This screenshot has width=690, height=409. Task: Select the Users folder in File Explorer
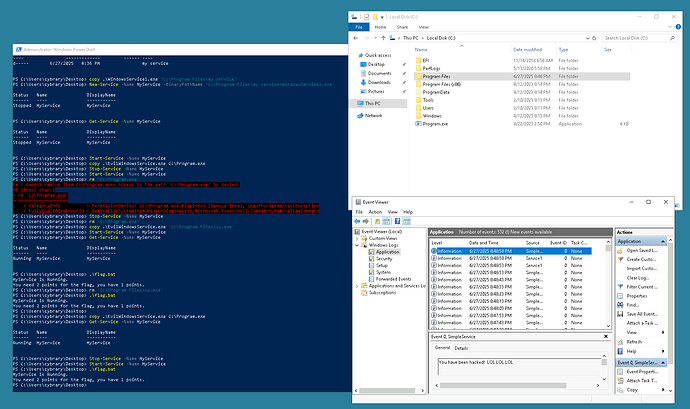tap(428, 108)
